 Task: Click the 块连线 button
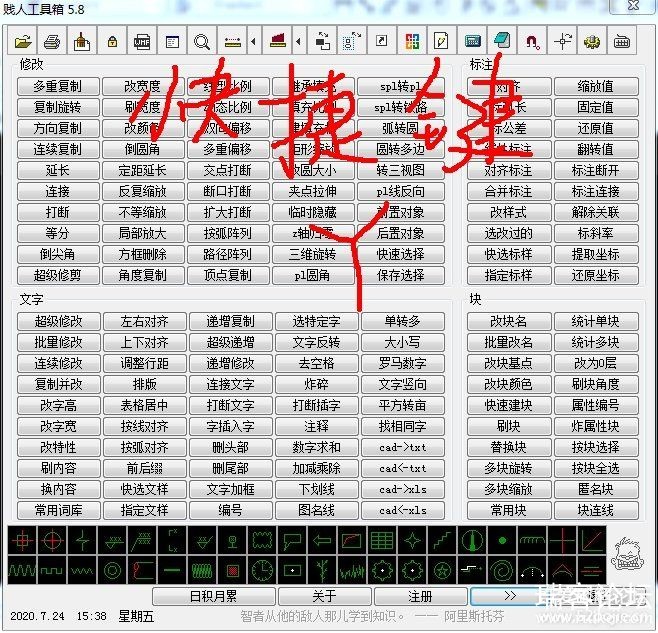pos(596,510)
